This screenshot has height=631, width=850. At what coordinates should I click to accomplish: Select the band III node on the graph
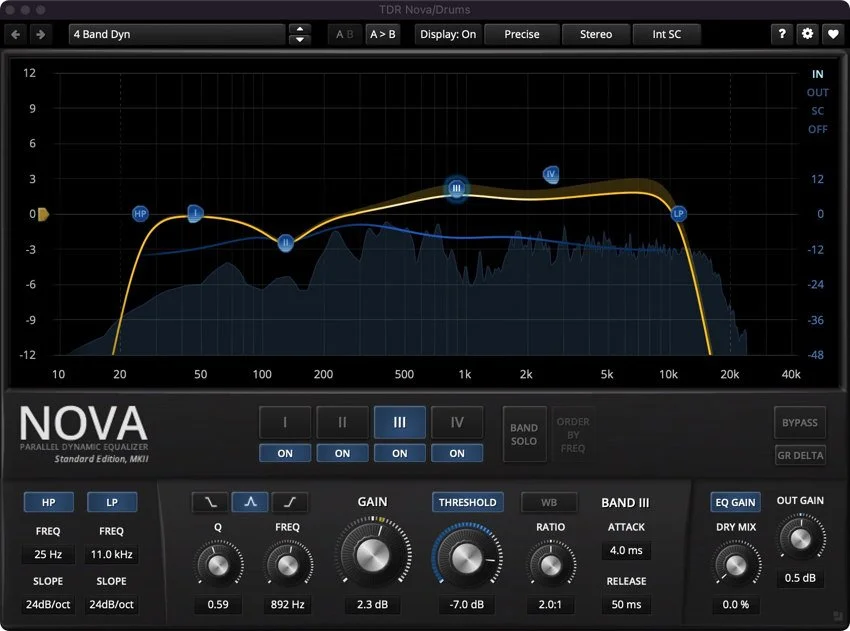coord(456,188)
